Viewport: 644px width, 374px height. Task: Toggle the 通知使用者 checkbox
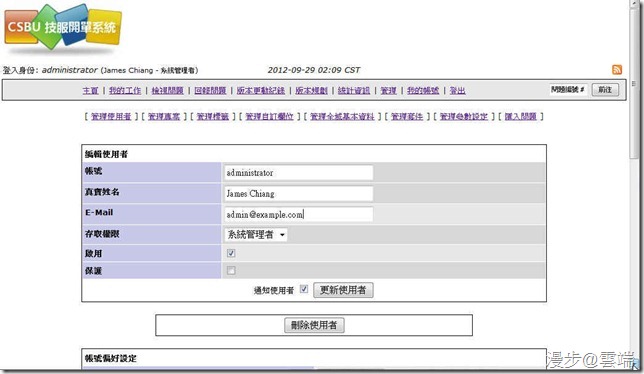304,289
